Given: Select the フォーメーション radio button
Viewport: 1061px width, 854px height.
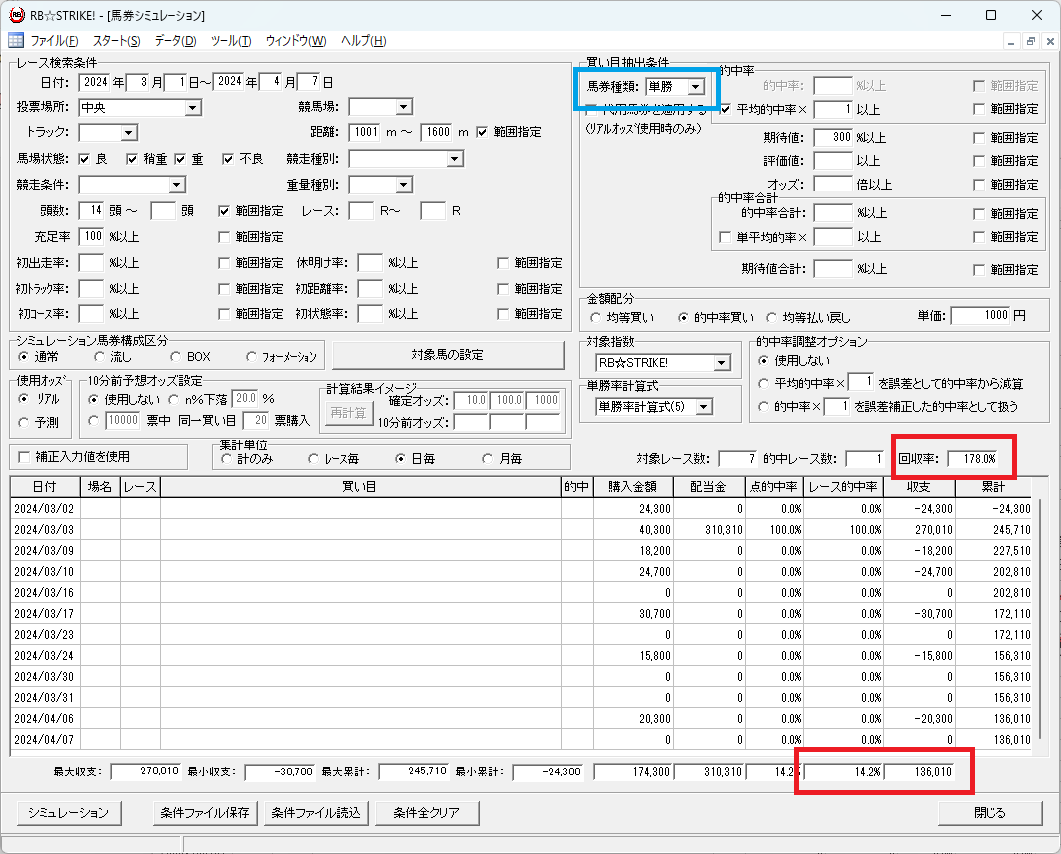Looking at the screenshot, I should 252,357.
